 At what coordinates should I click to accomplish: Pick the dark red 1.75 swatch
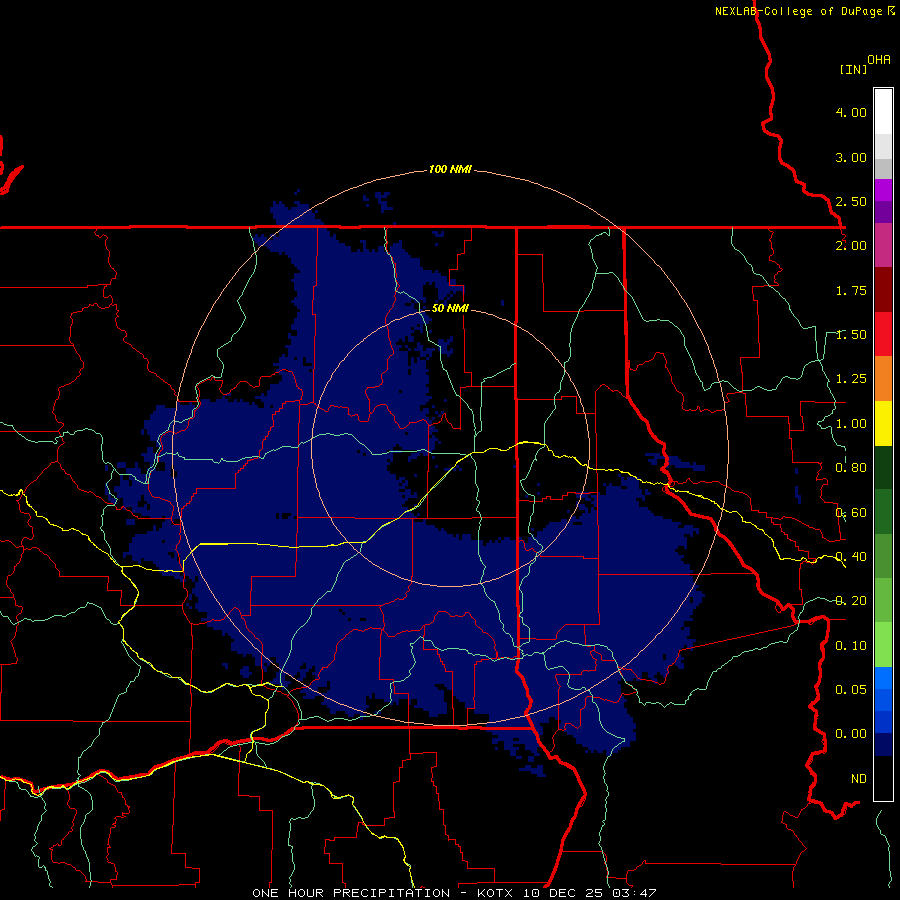[883, 290]
